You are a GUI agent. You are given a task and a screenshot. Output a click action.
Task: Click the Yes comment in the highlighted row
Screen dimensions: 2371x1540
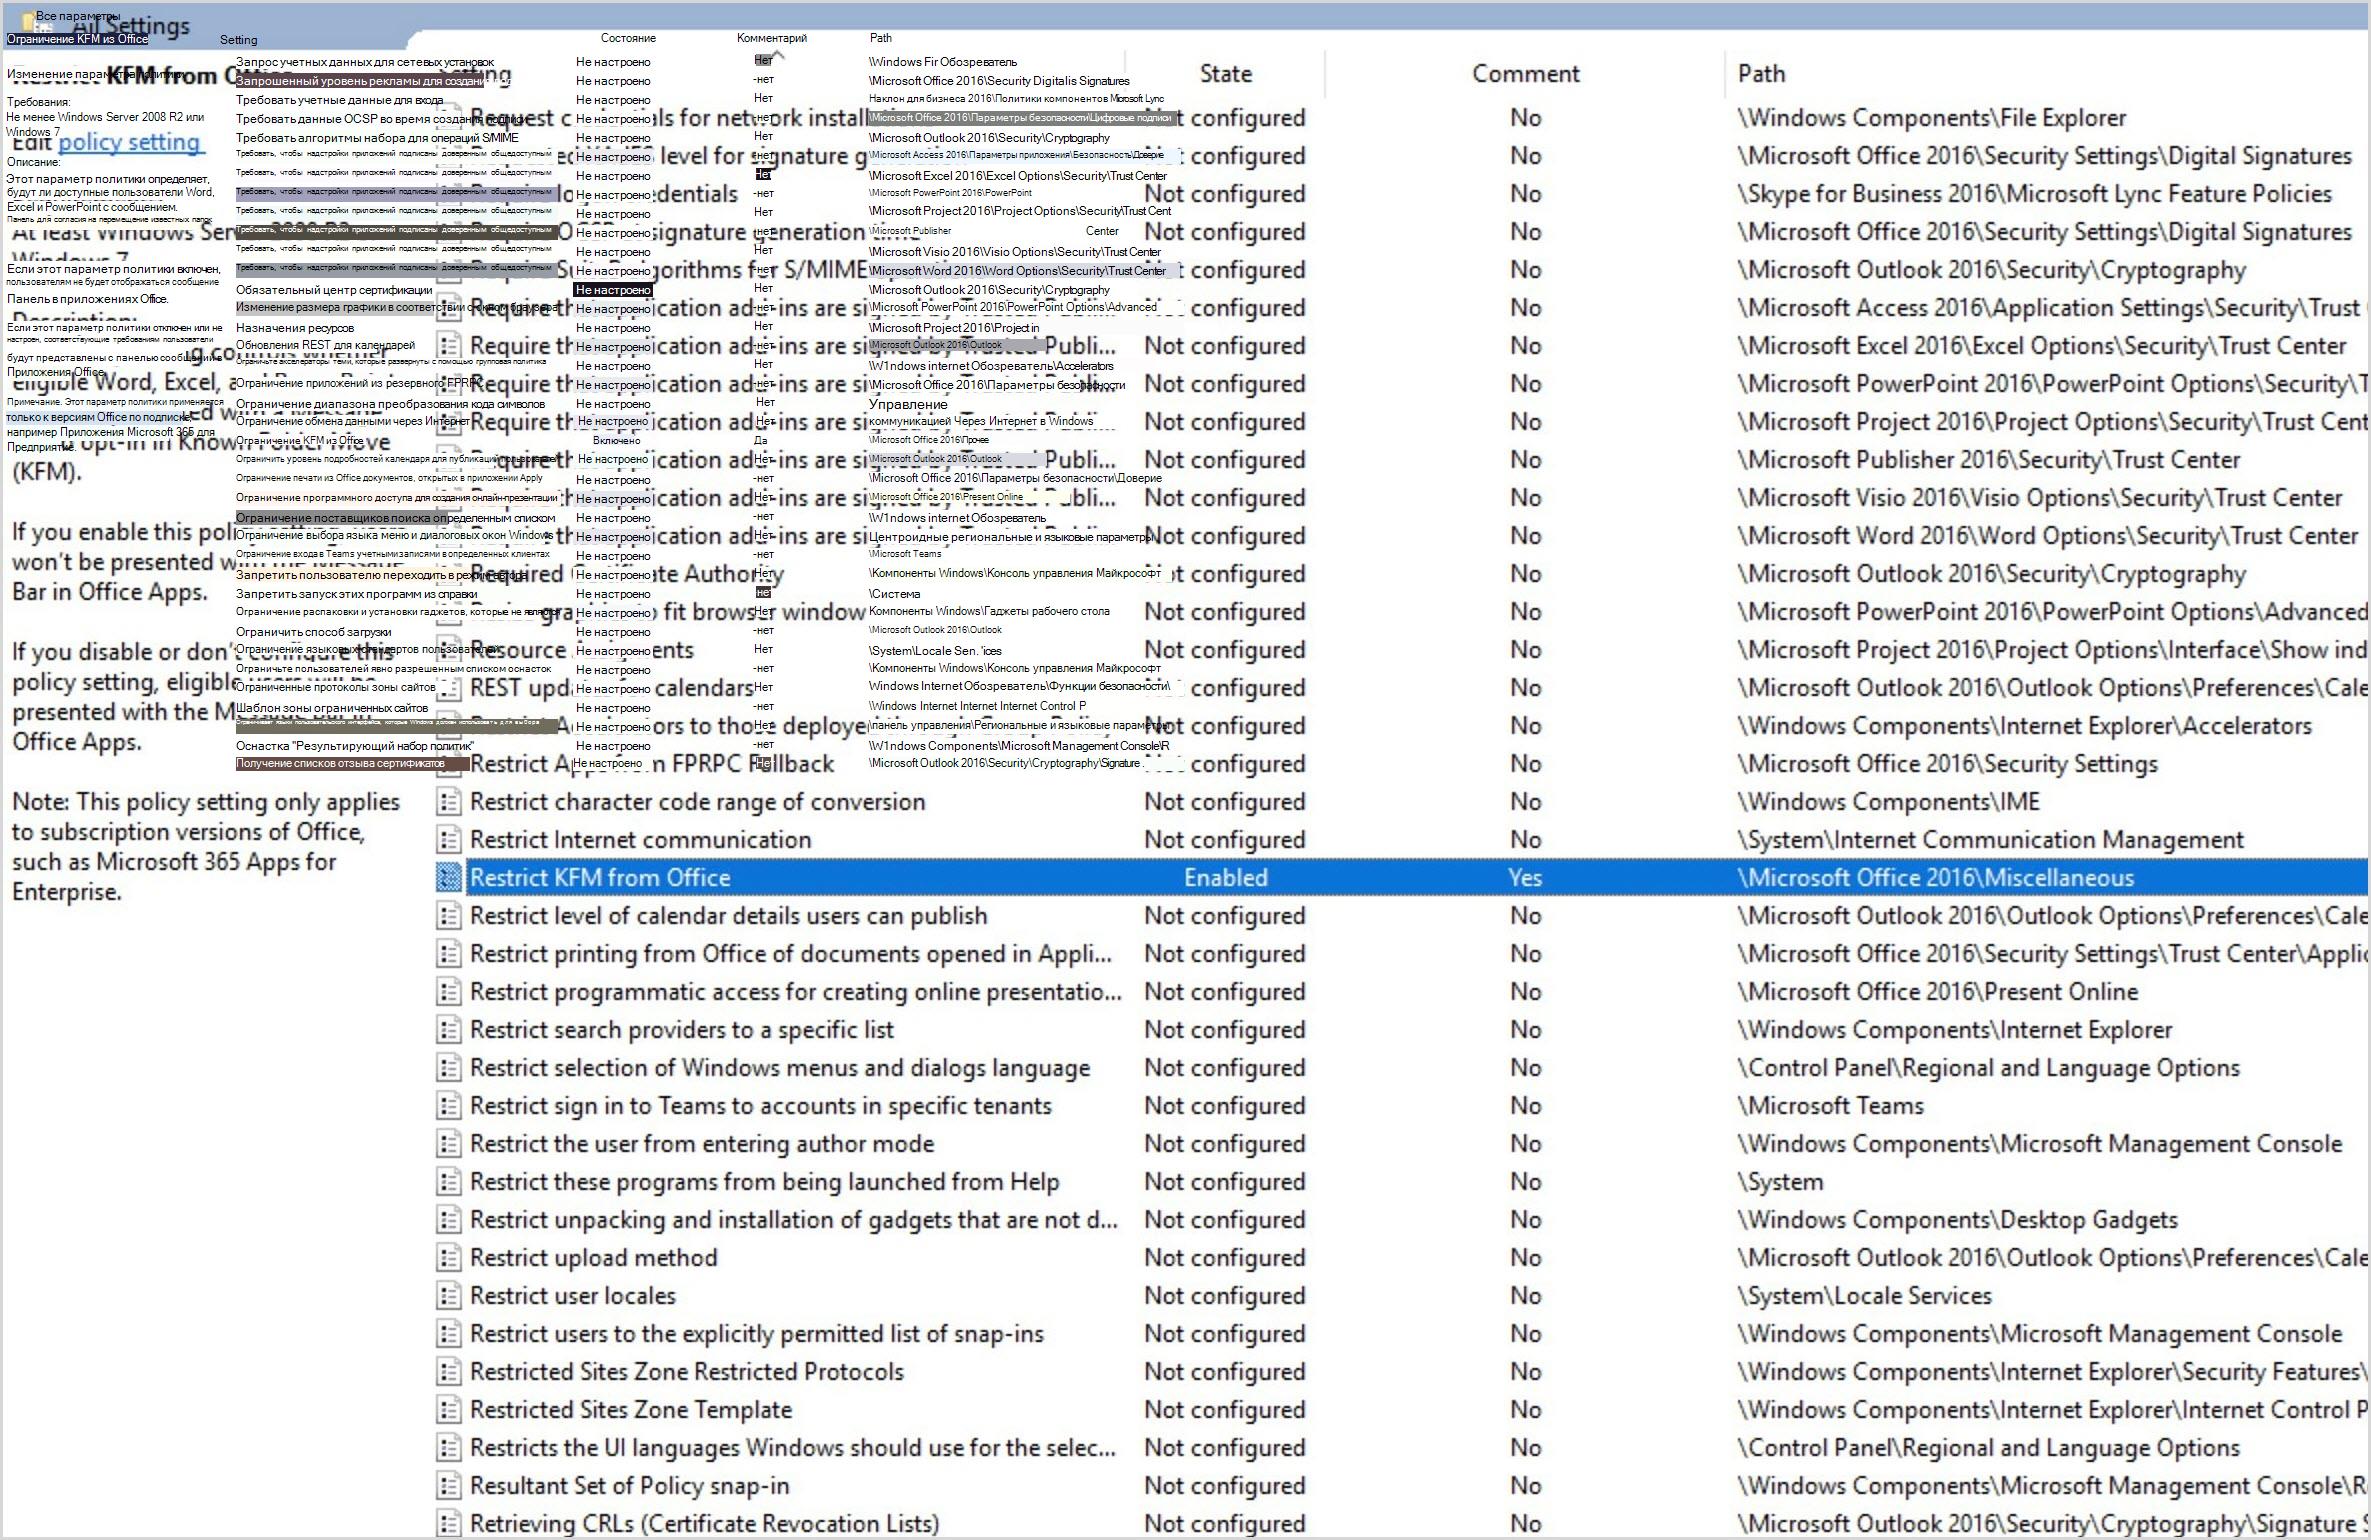click(1526, 878)
